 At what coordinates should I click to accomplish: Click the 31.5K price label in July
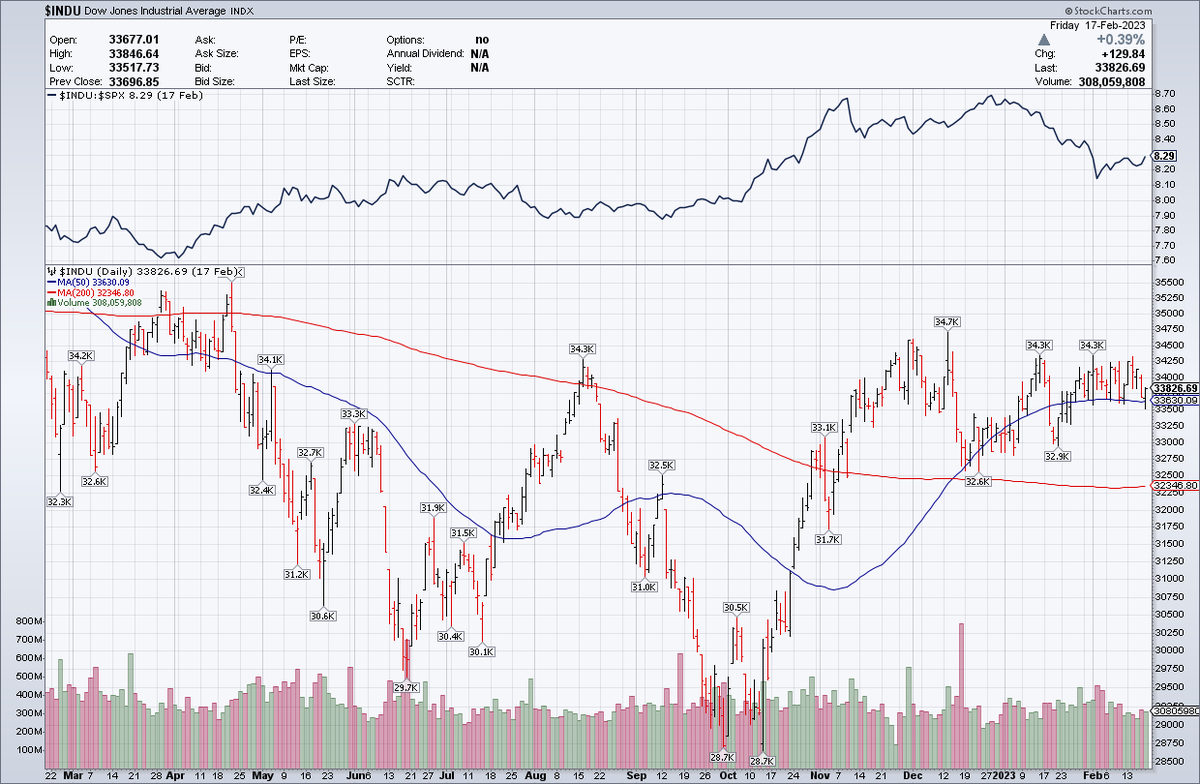pos(463,533)
